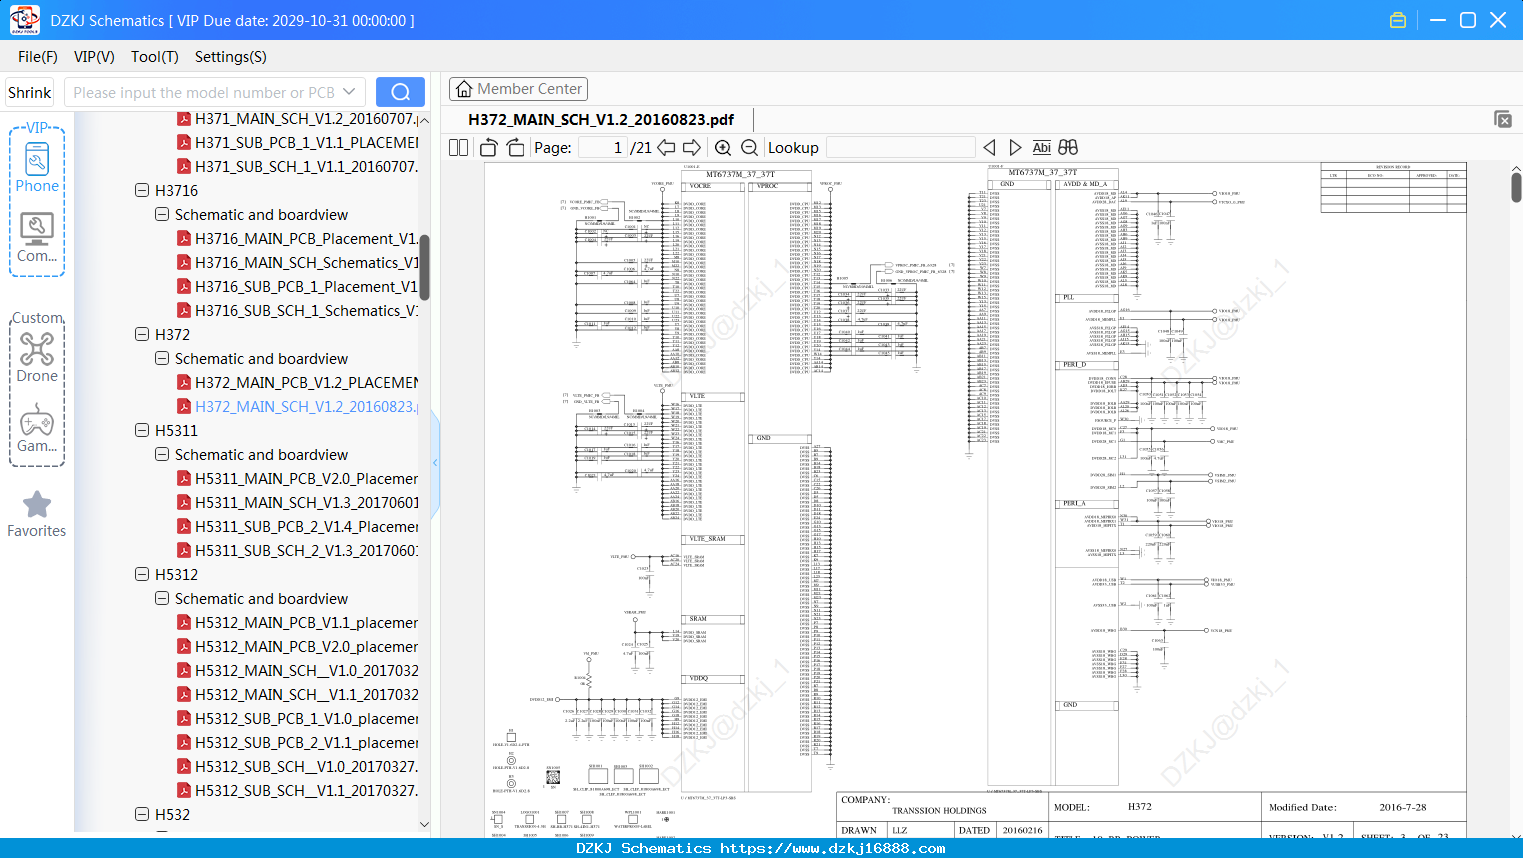Screen dimensions: 1523x858
Task: Click the Shrink button
Action: click(x=29, y=92)
